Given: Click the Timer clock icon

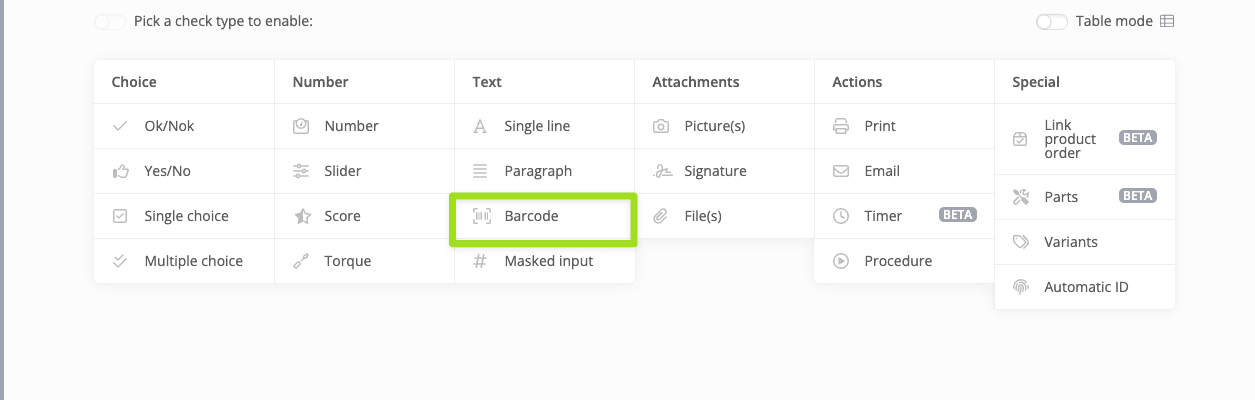Looking at the screenshot, I should [x=841, y=216].
